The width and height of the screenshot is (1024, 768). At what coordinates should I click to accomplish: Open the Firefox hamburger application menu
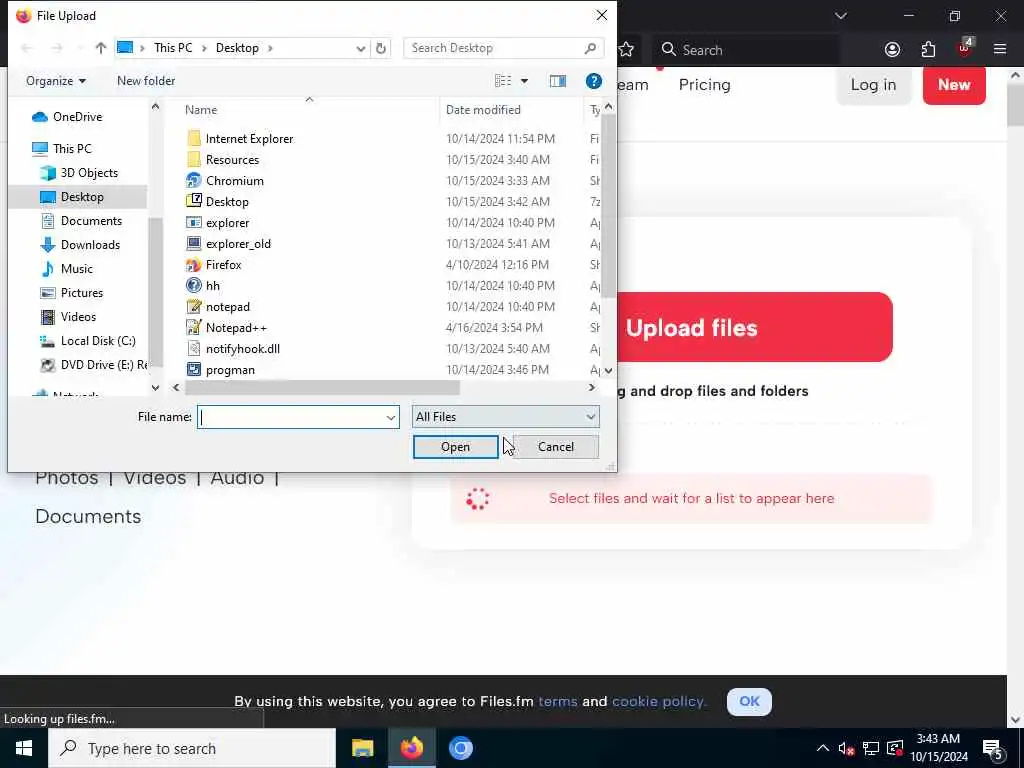[x=1000, y=50]
